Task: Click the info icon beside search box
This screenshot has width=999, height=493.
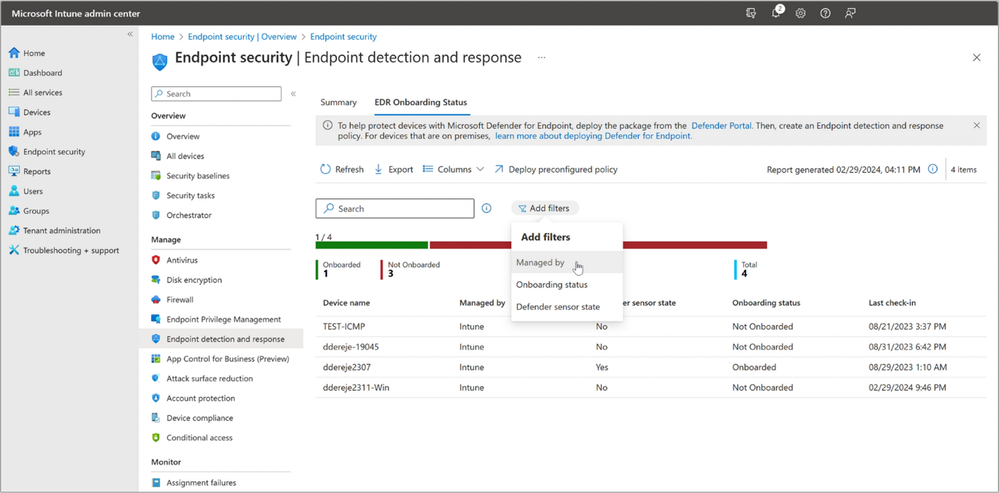Action: [x=487, y=208]
